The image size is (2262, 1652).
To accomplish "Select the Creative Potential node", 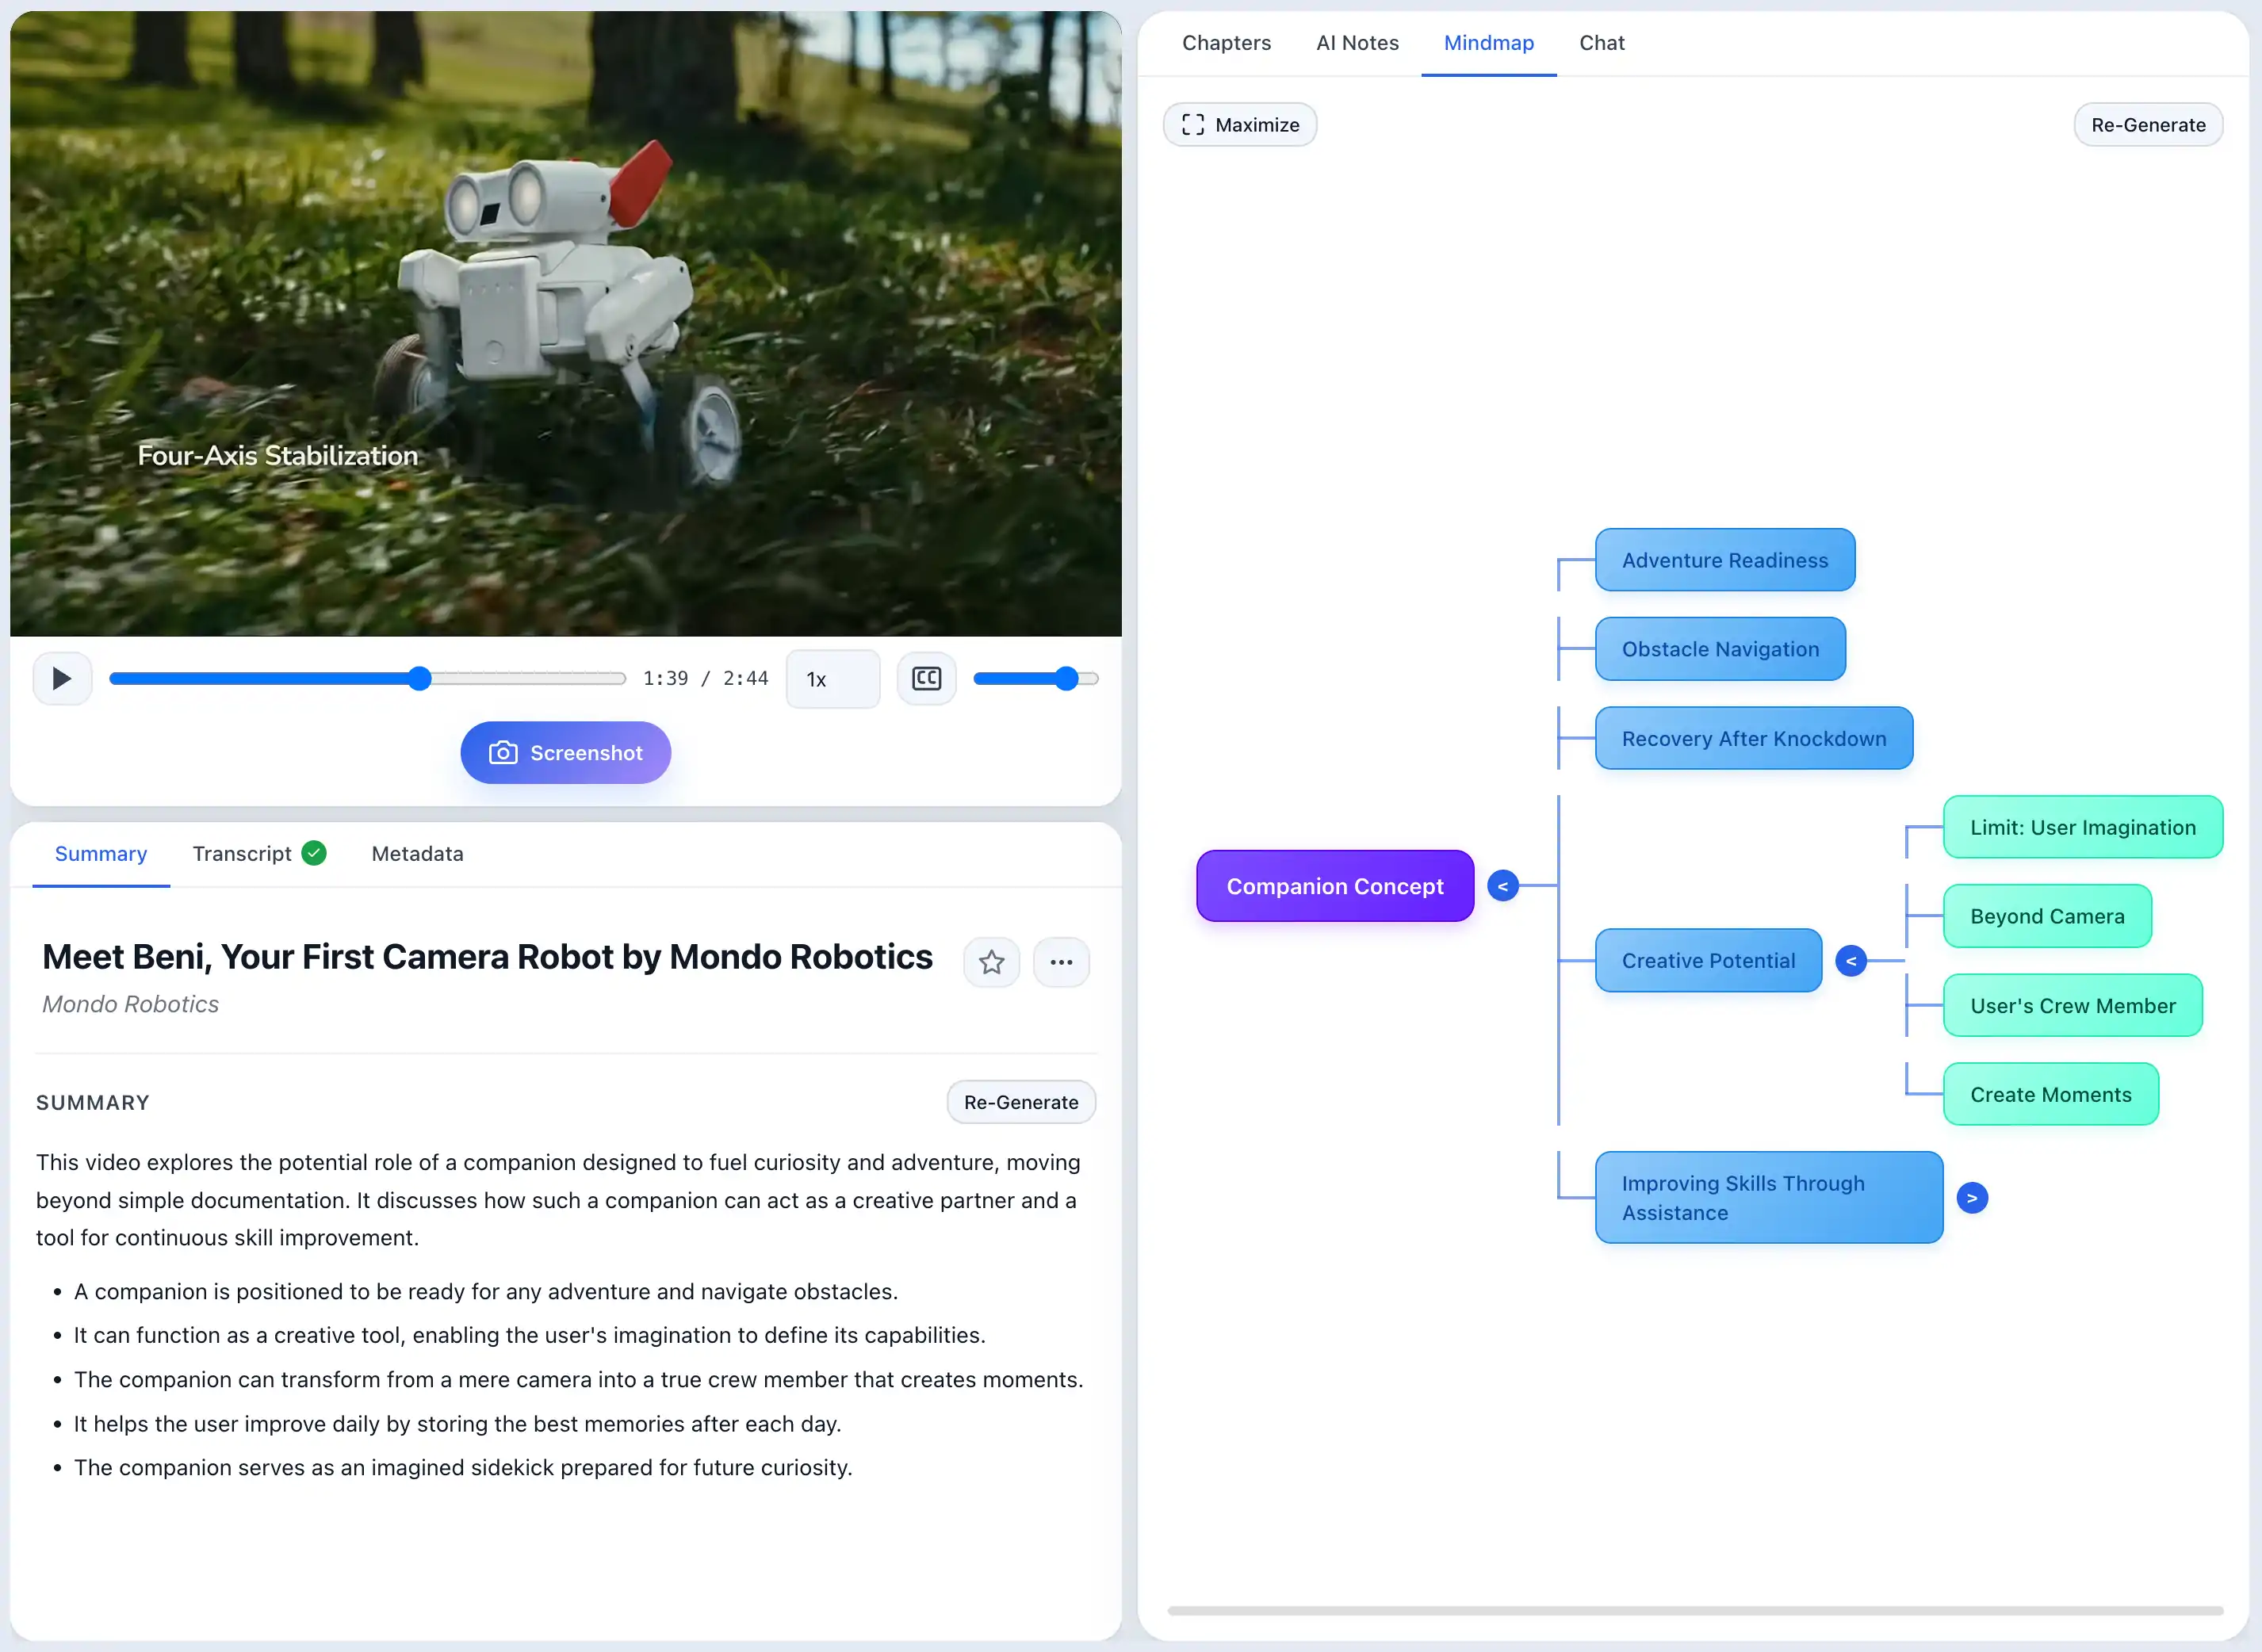I will (1709, 961).
